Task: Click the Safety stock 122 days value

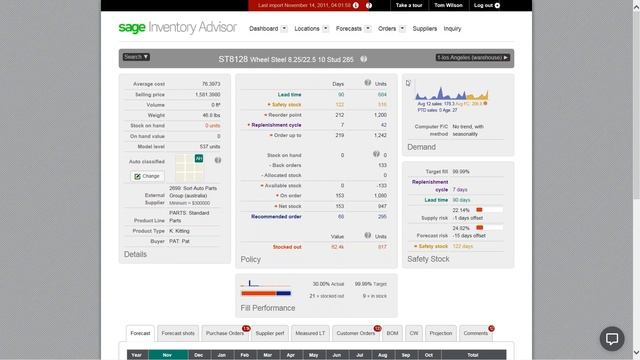Action: 463,246
